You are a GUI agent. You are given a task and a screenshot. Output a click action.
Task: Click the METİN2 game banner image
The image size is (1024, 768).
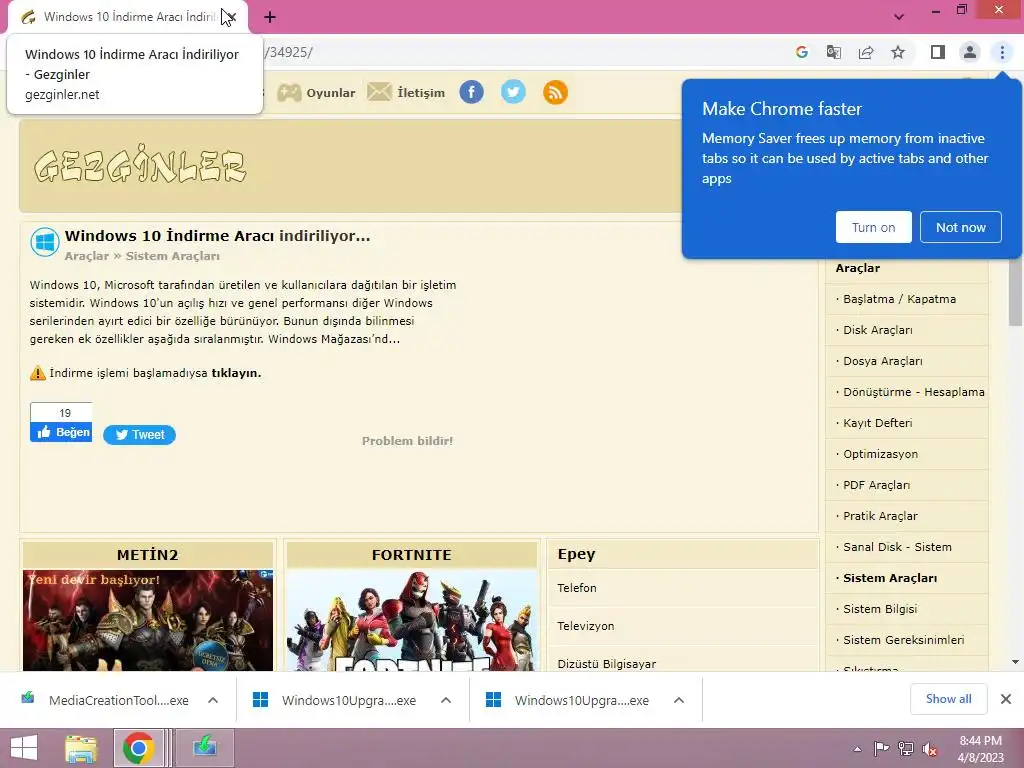tap(148, 620)
